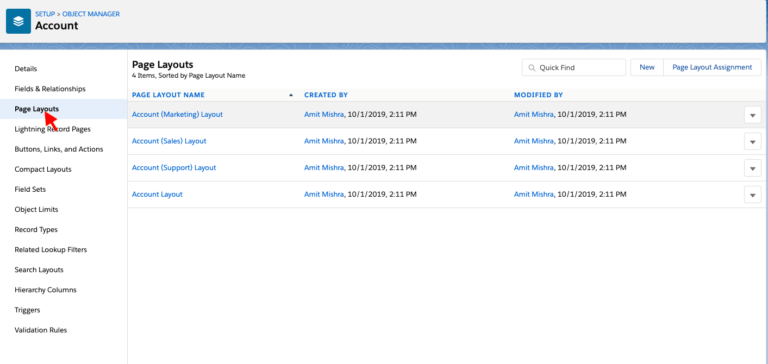Open the Account Layout link

click(x=157, y=194)
